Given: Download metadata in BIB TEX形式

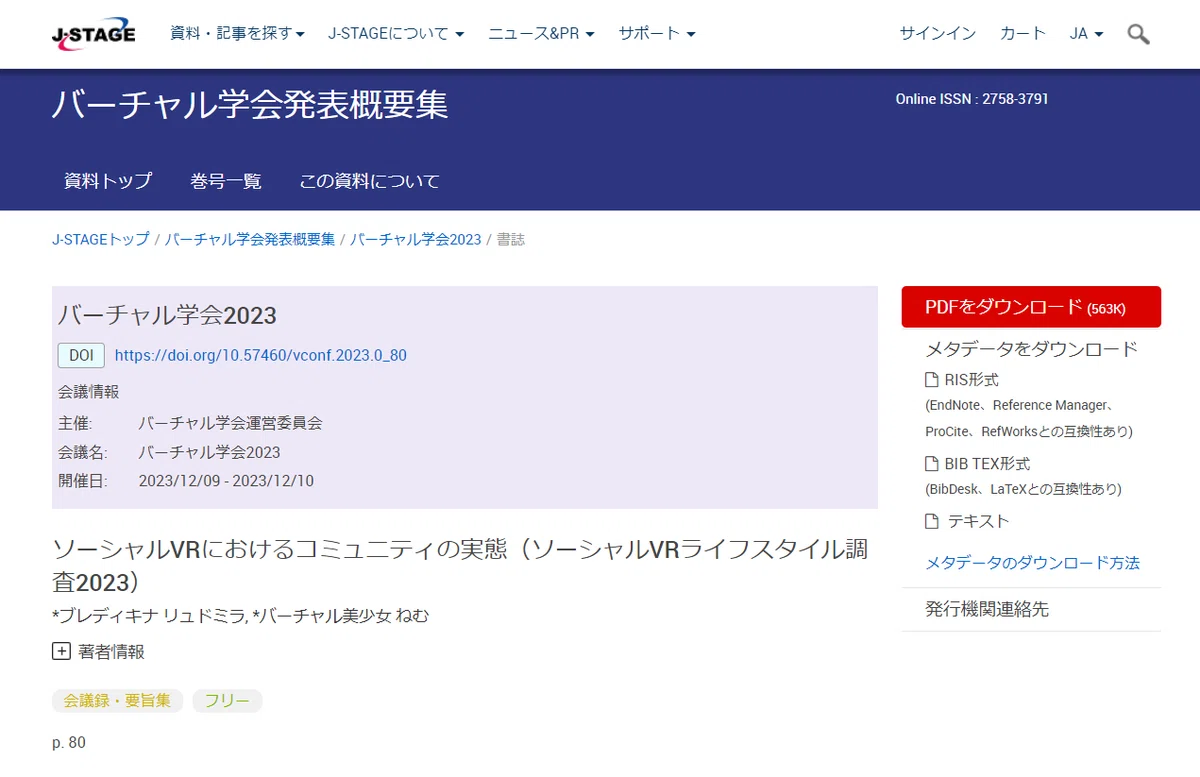Looking at the screenshot, I should [x=987, y=464].
